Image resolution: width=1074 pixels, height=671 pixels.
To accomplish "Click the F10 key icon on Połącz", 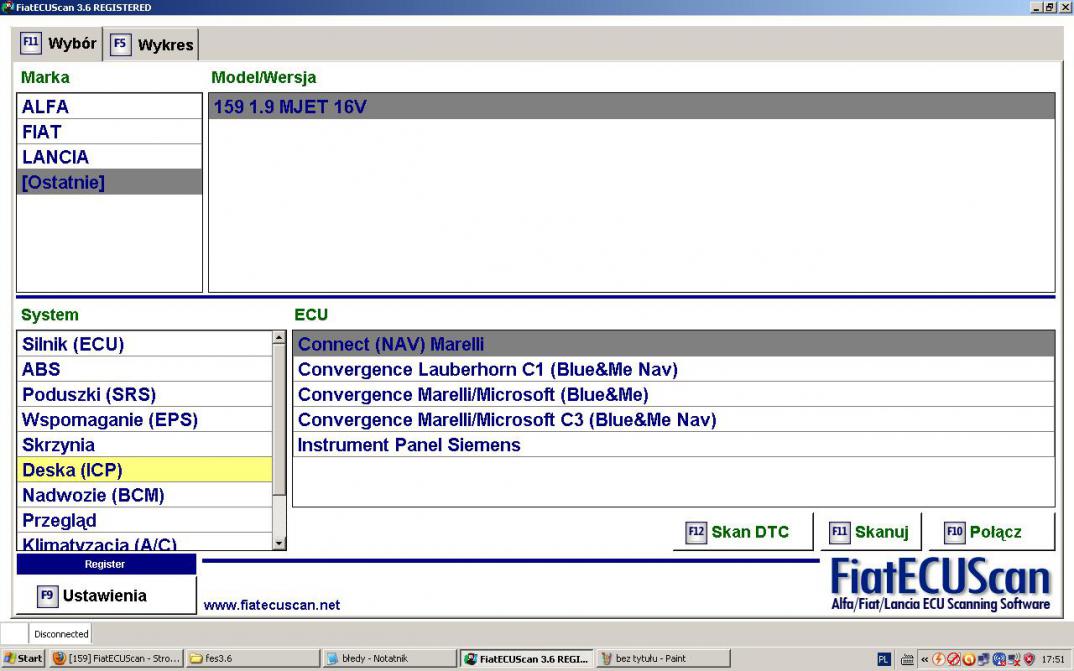I will click(954, 532).
